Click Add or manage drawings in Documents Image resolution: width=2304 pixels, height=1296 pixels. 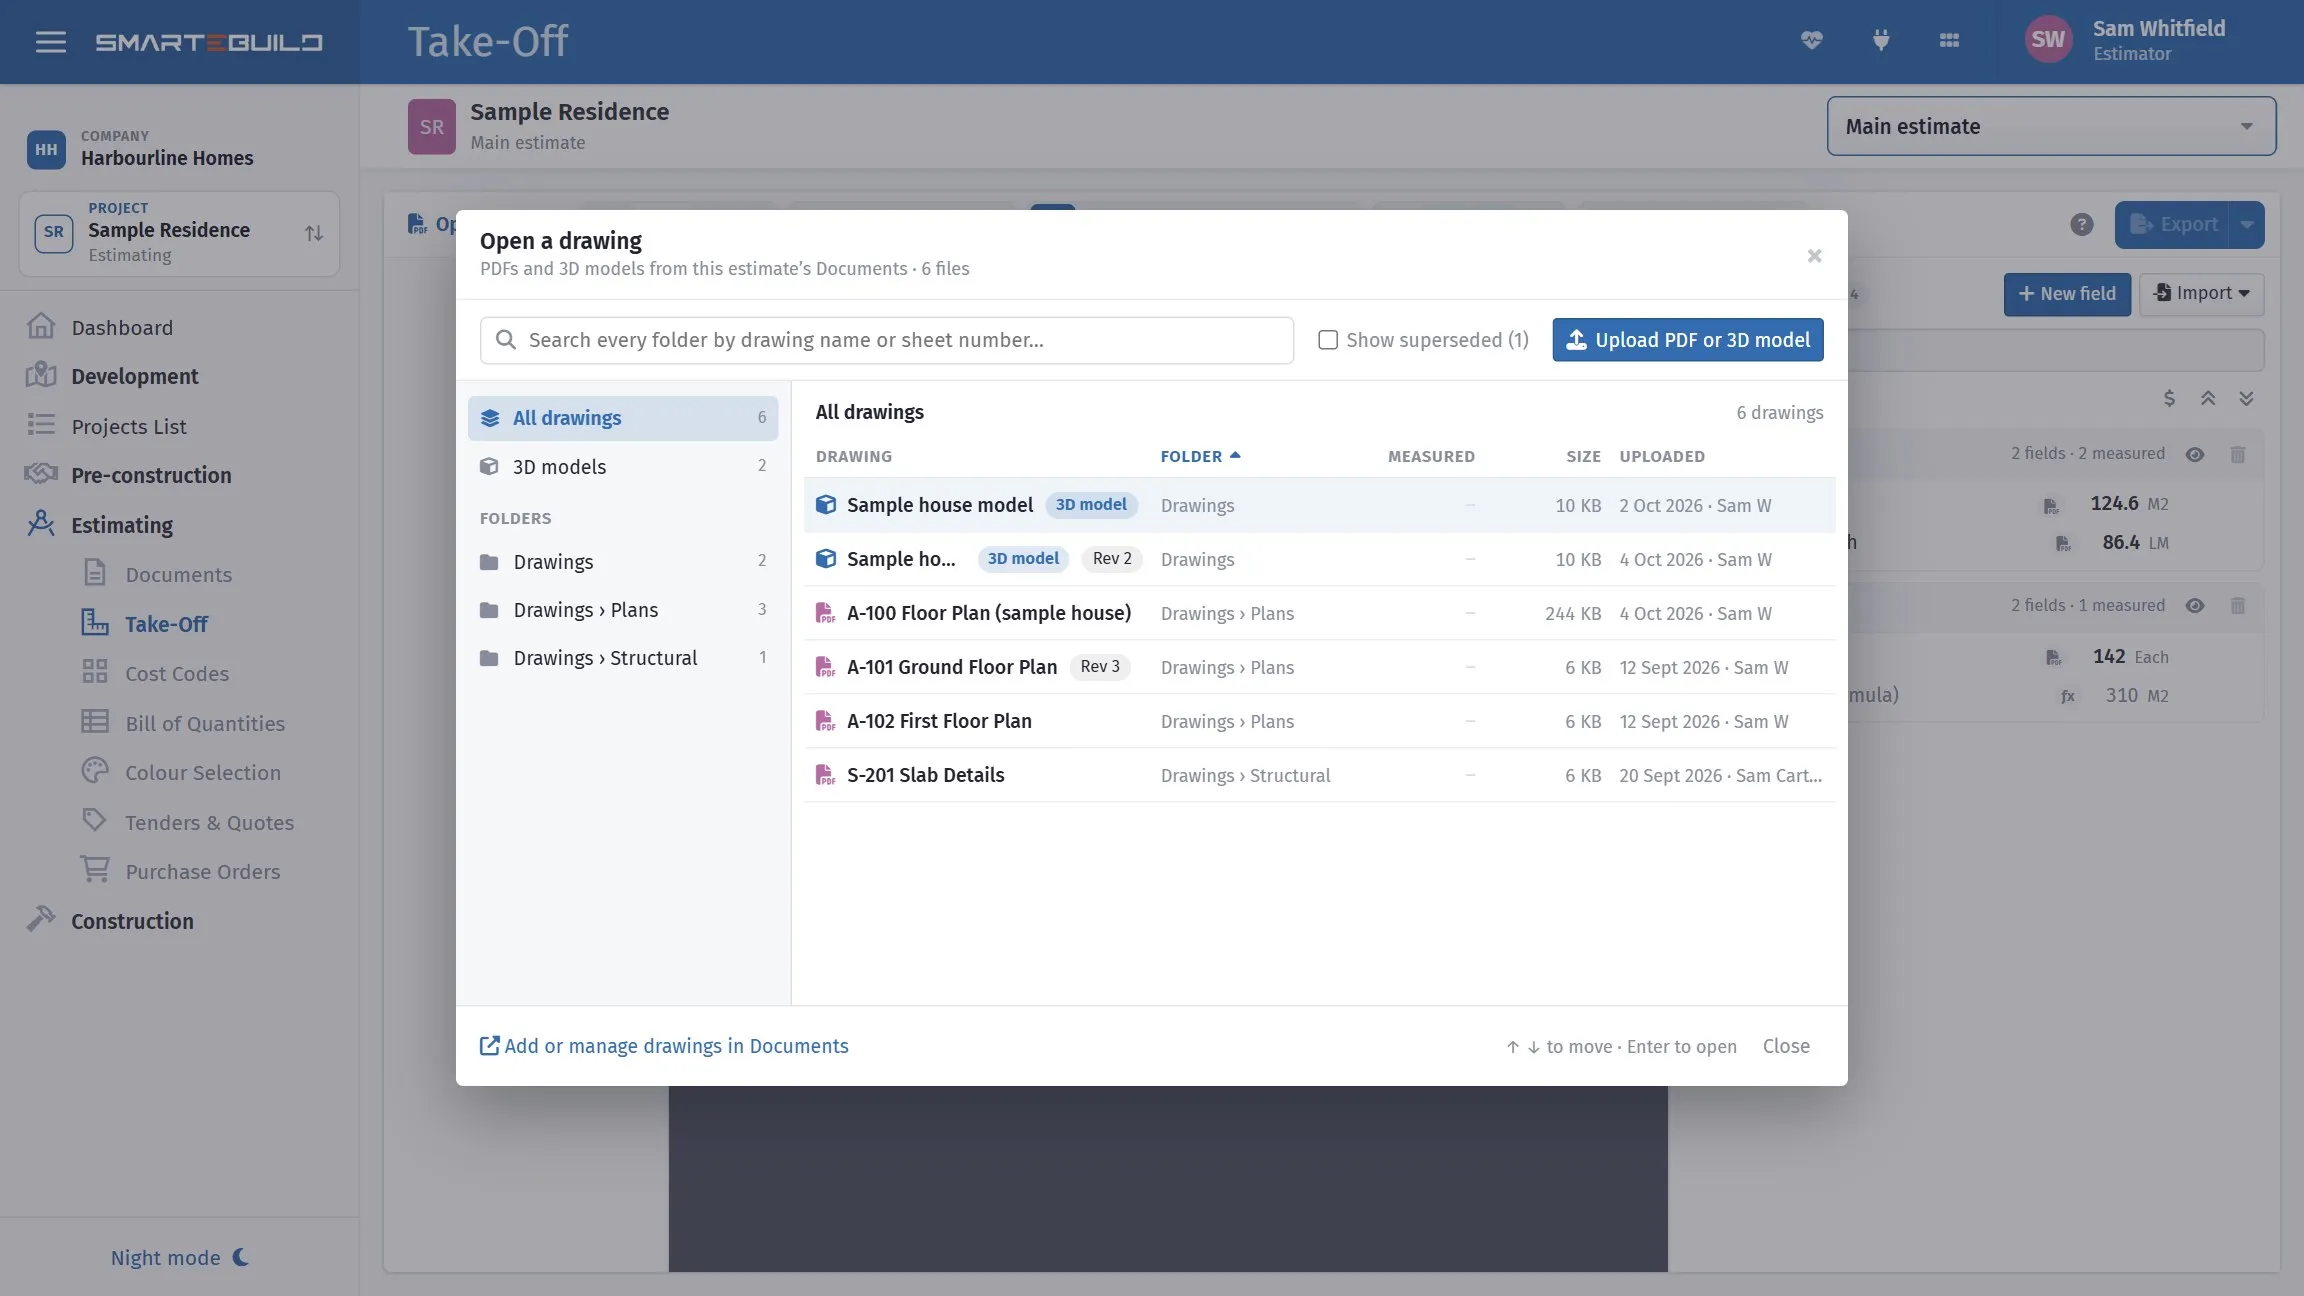(664, 1046)
